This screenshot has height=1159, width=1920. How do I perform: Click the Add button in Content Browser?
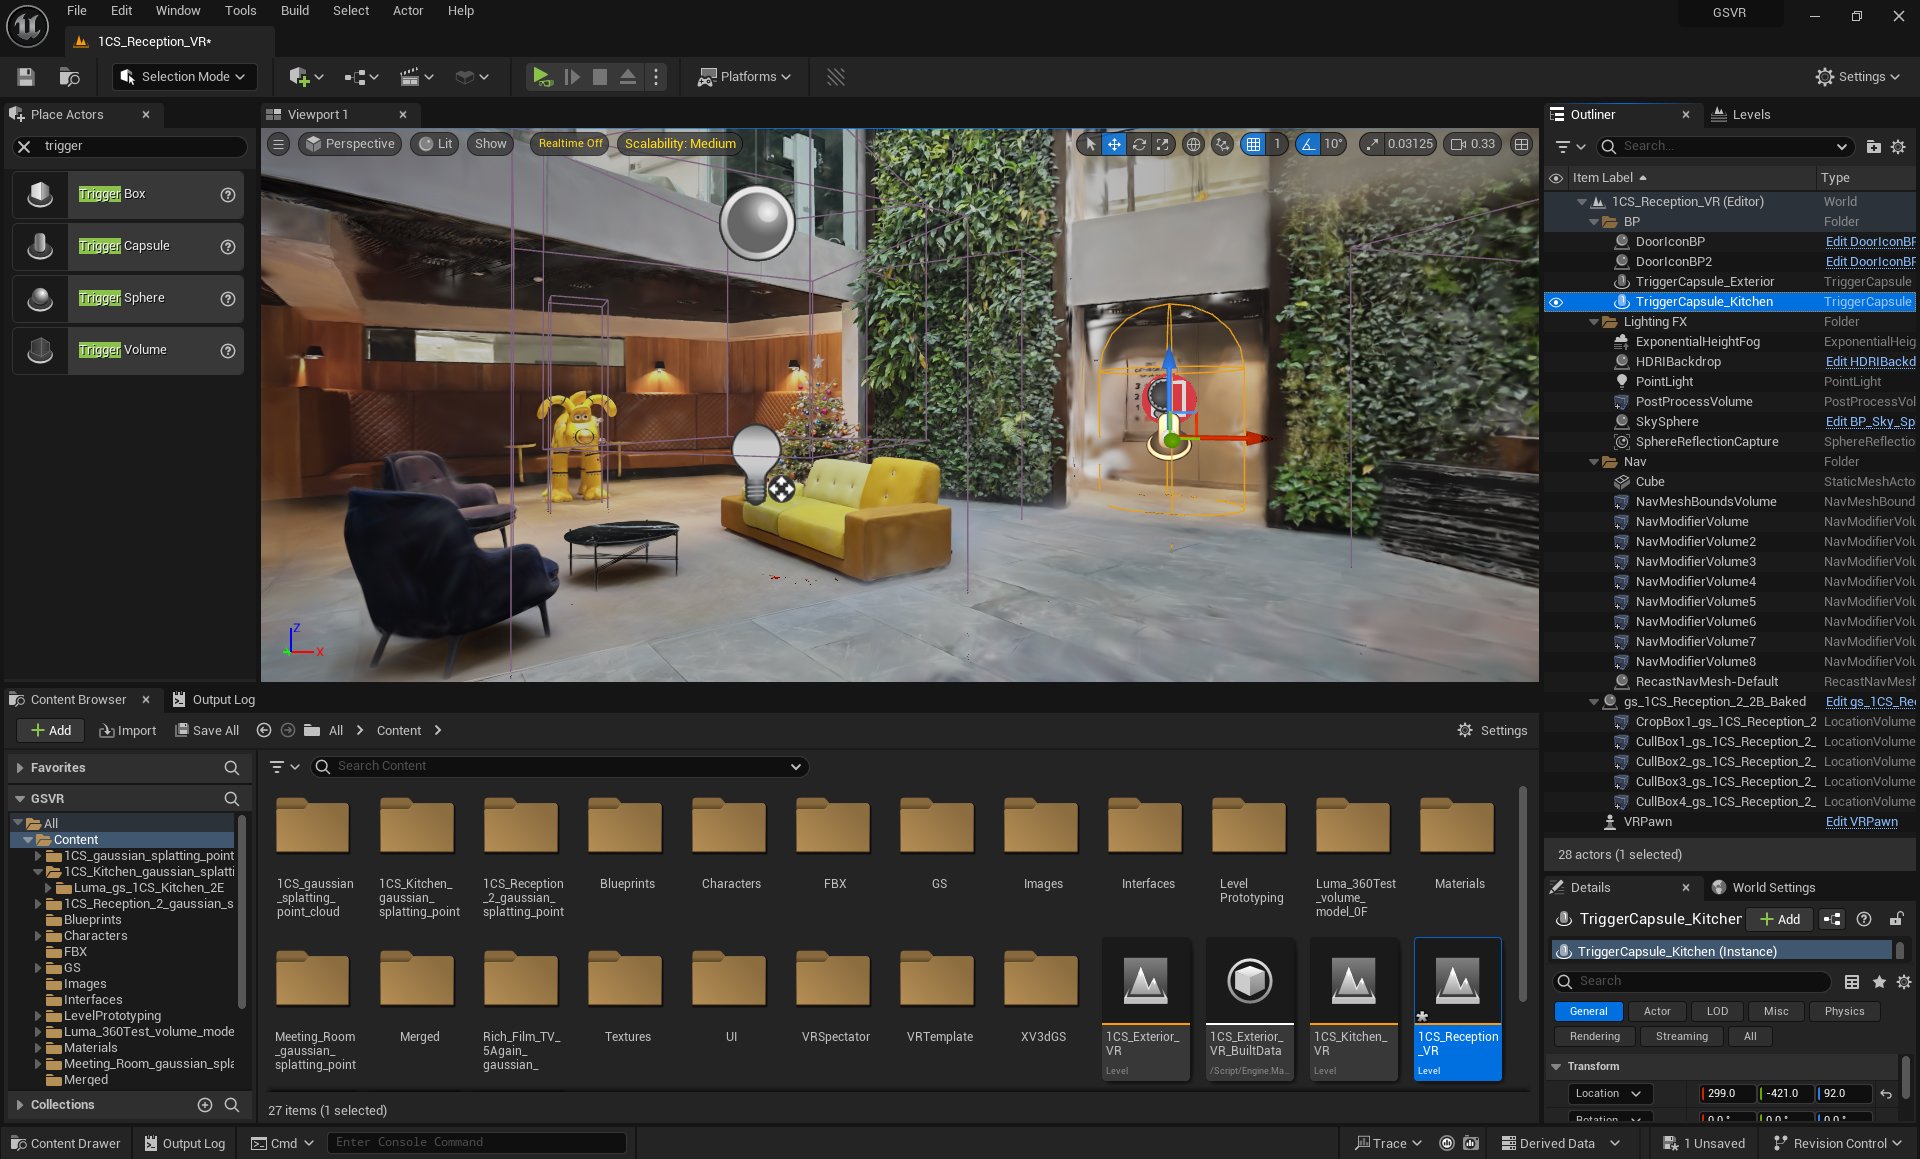click(50, 731)
